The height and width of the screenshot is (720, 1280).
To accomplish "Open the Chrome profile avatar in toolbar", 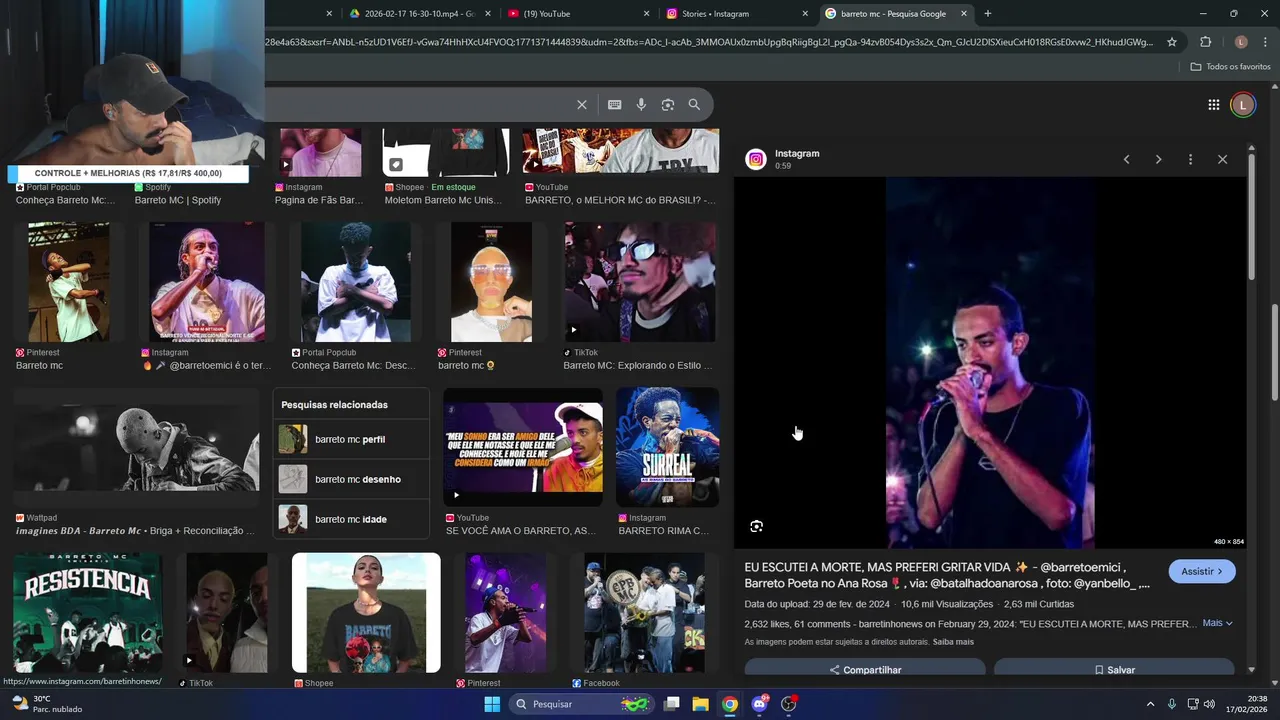I will tap(1241, 42).
